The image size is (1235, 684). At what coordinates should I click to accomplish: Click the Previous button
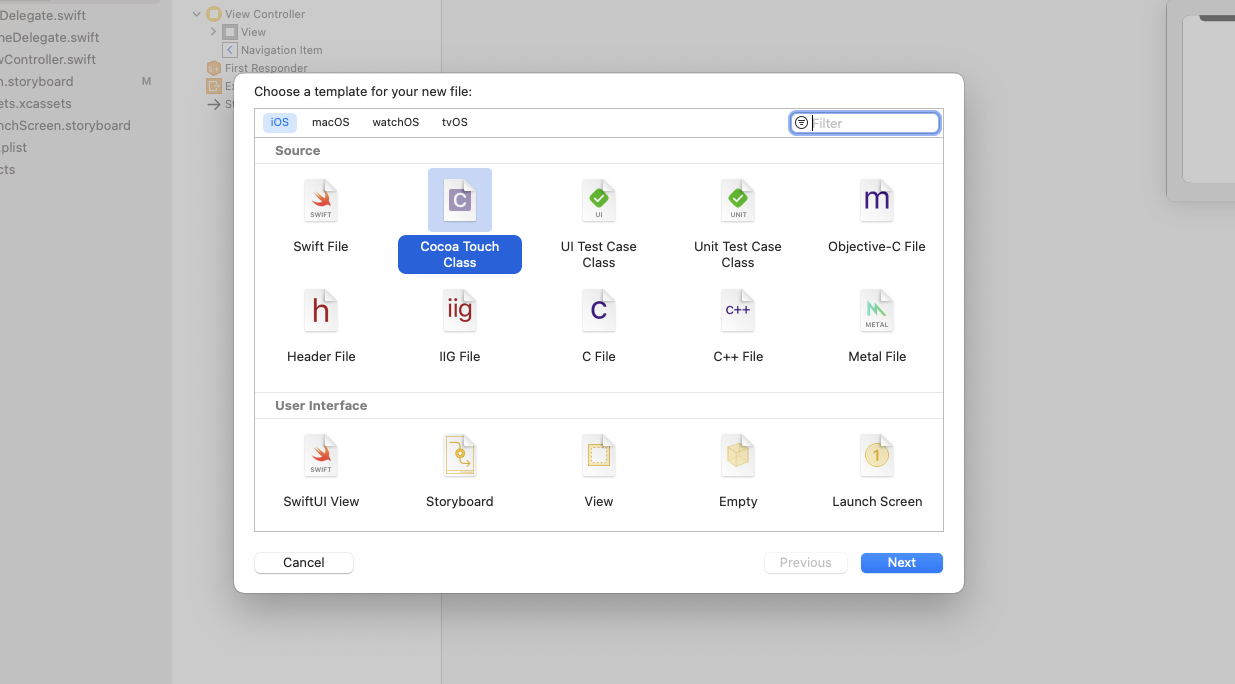(806, 563)
